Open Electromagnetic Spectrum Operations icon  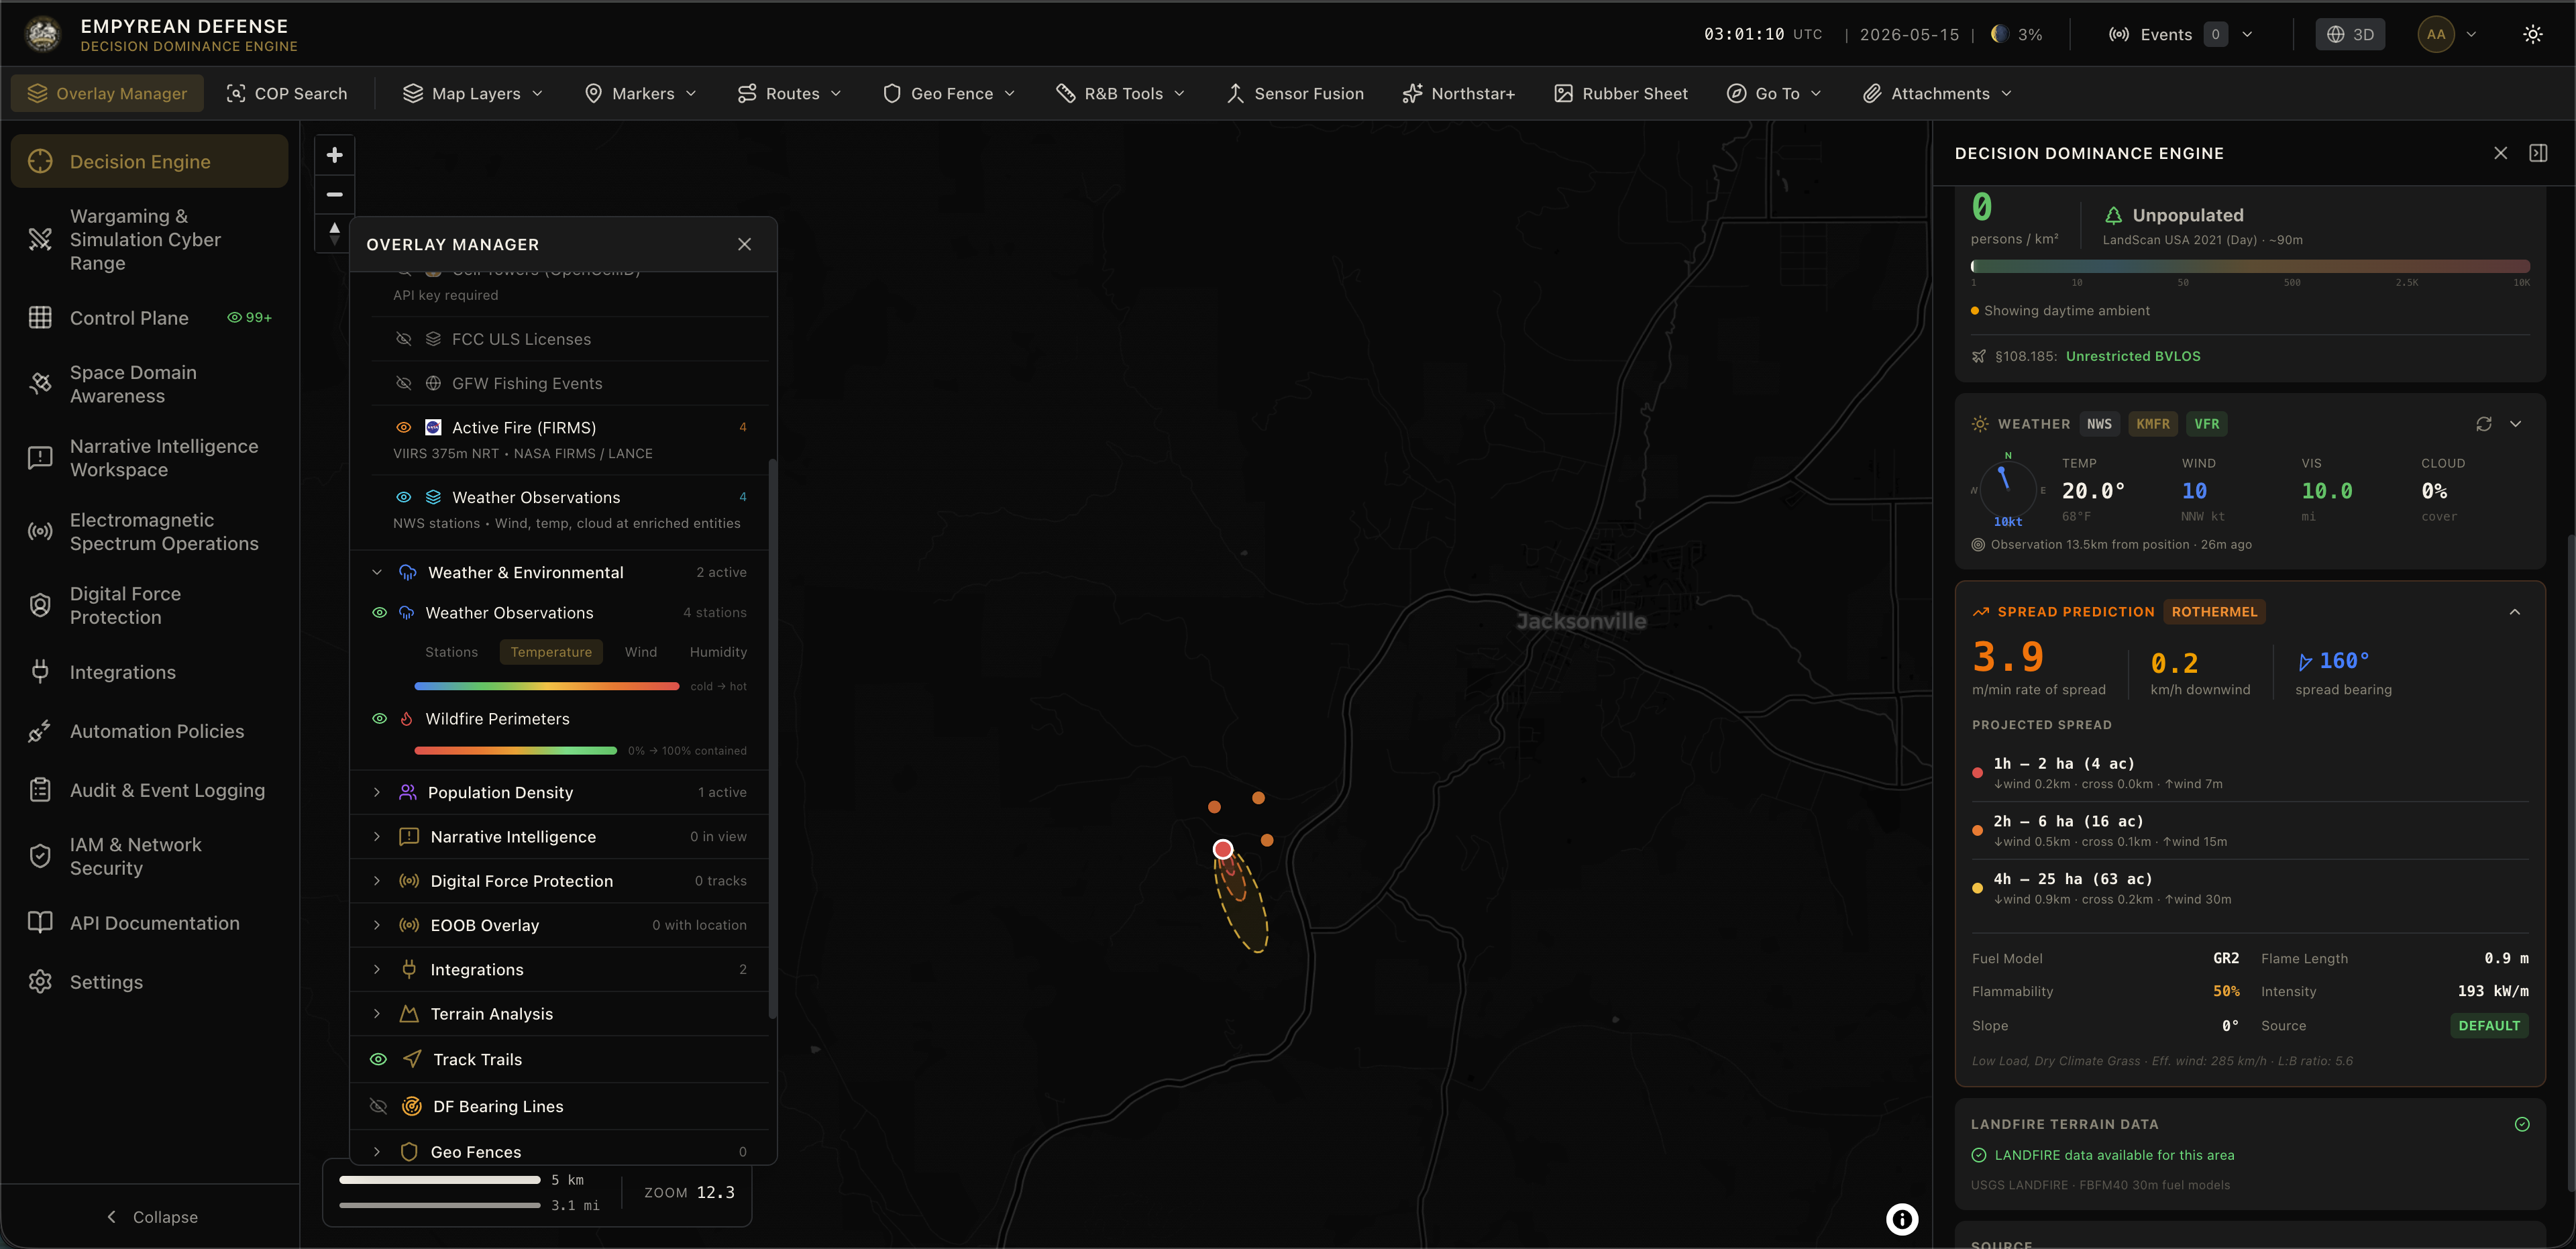coord(40,532)
